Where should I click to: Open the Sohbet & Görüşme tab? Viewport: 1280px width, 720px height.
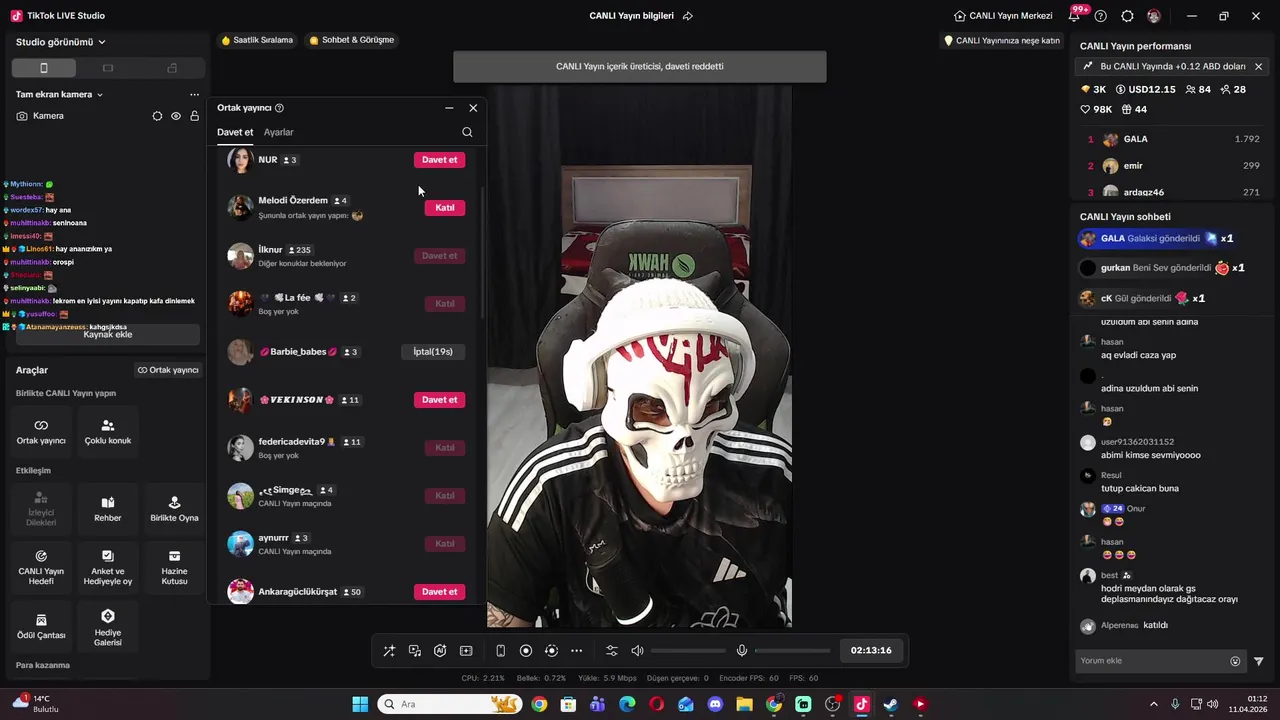point(352,40)
